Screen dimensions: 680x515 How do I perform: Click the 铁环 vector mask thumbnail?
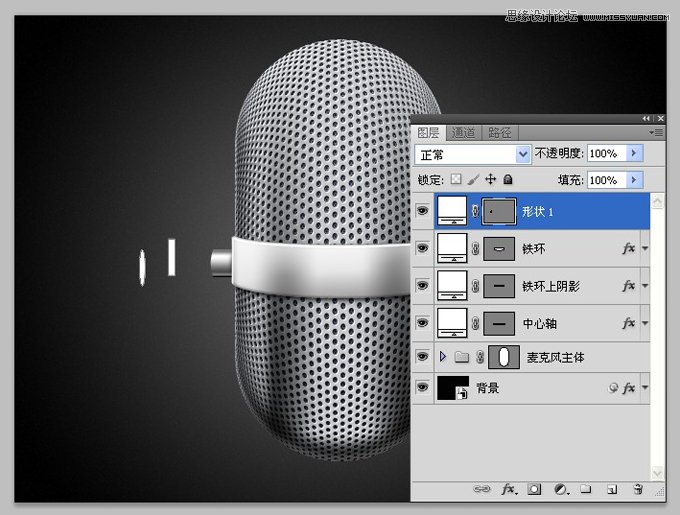pyautogui.click(x=499, y=249)
